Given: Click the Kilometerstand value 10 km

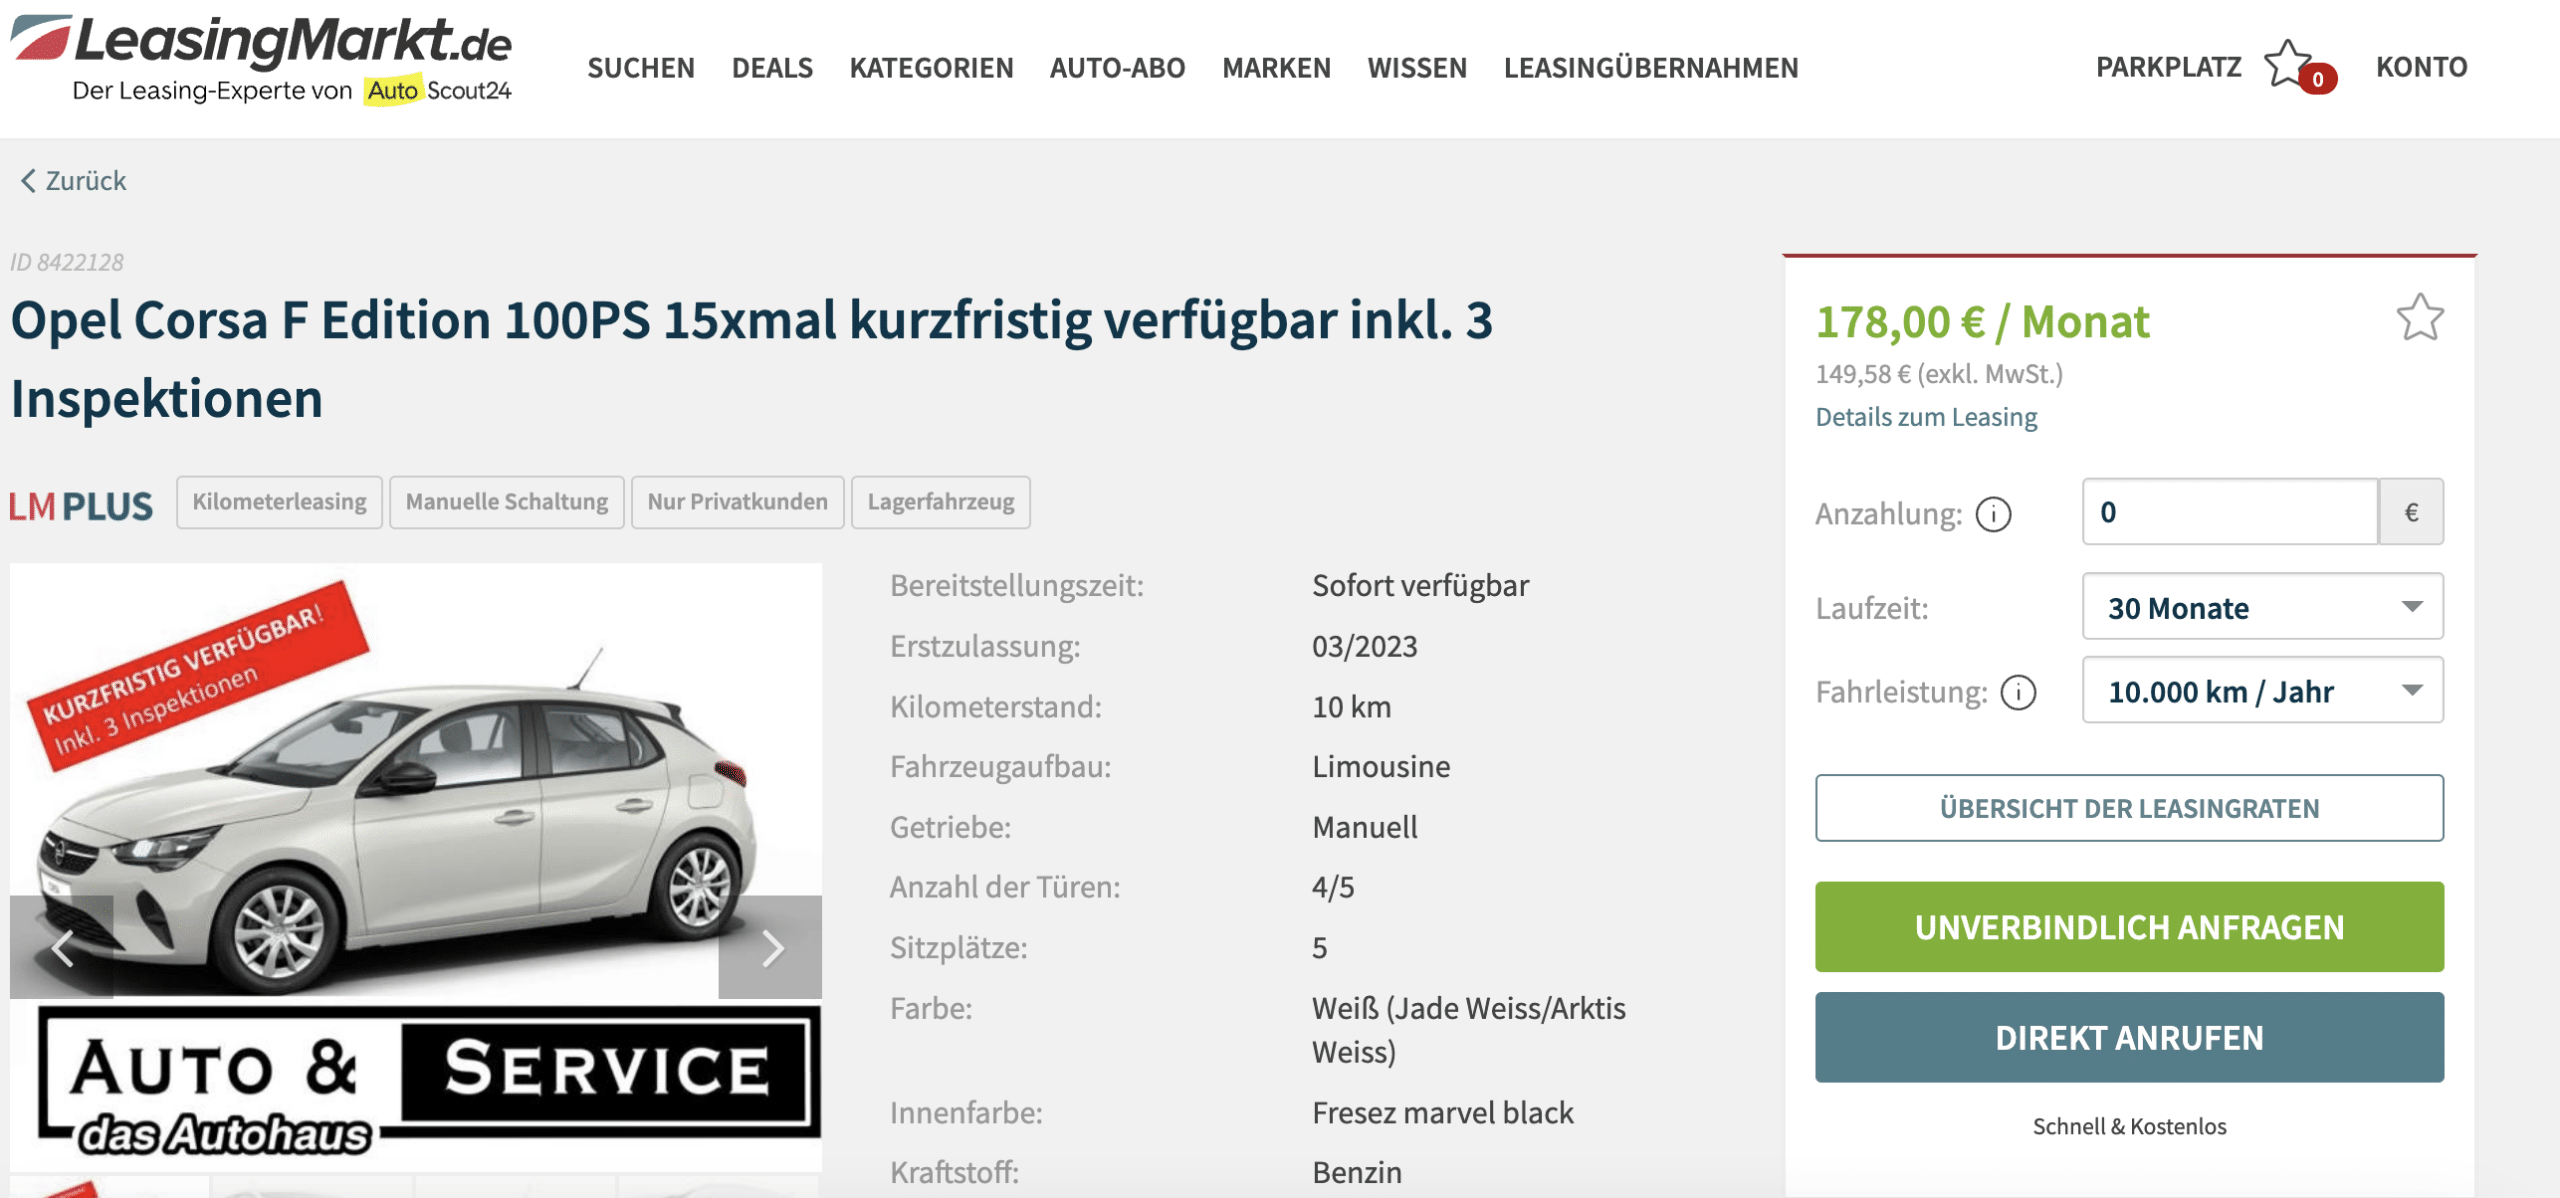Looking at the screenshot, I should coord(1351,707).
